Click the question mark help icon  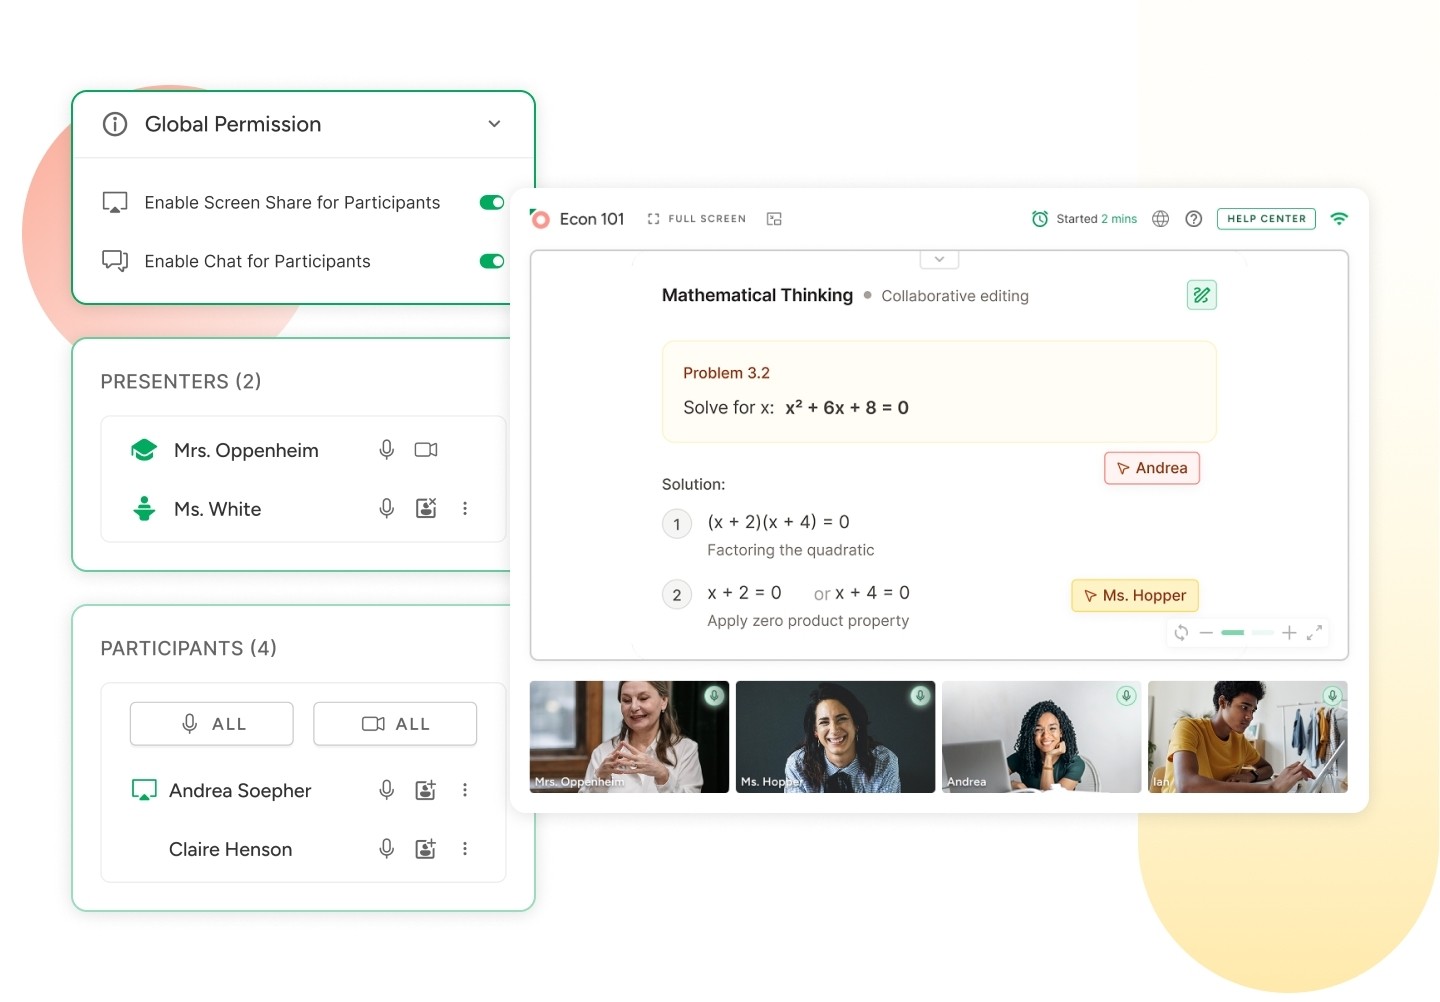click(1194, 219)
